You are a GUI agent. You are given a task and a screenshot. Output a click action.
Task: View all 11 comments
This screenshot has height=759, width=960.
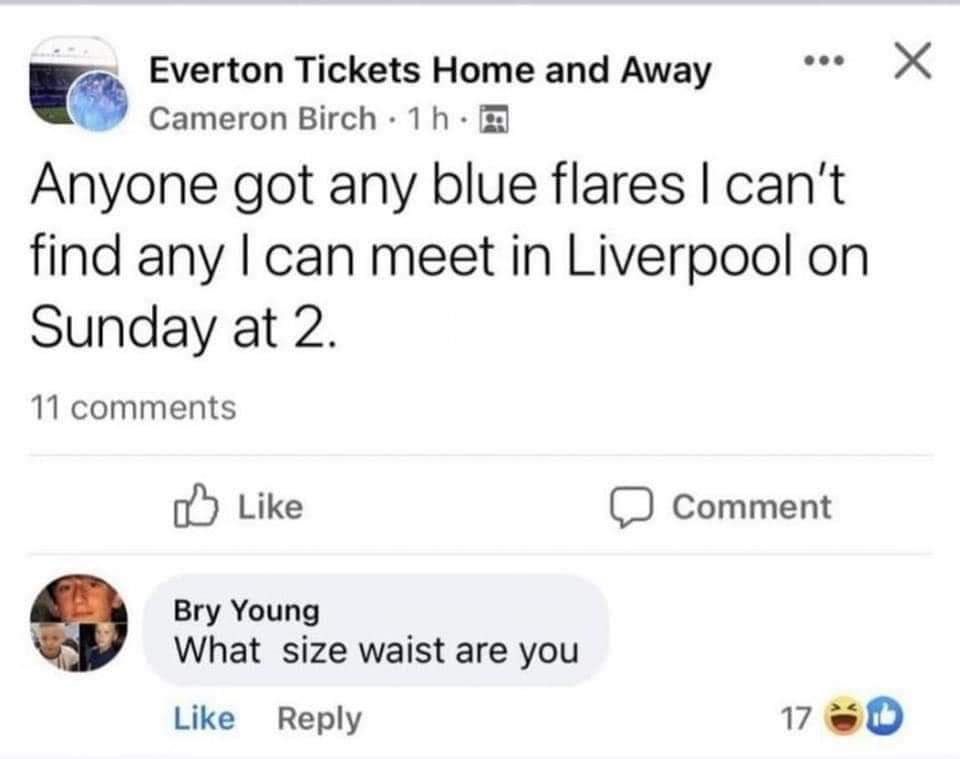[x=133, y=407]
